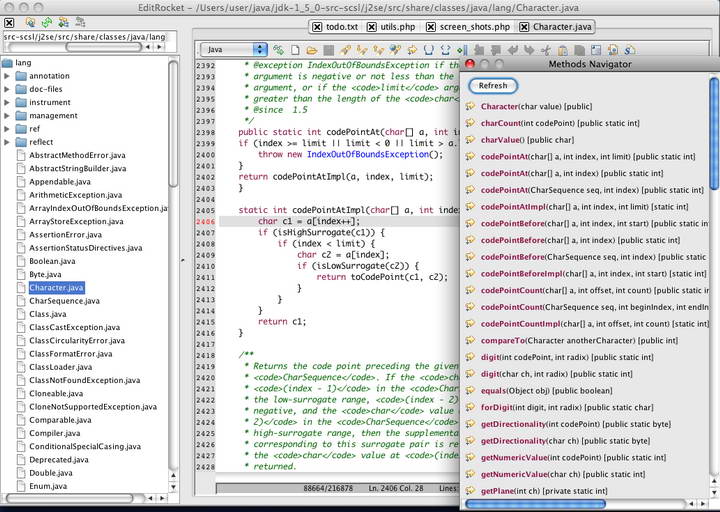Viewport: 720px width, 512px height.
Task: Close the Character.java tab using its X
Action: tap(525, 27)
